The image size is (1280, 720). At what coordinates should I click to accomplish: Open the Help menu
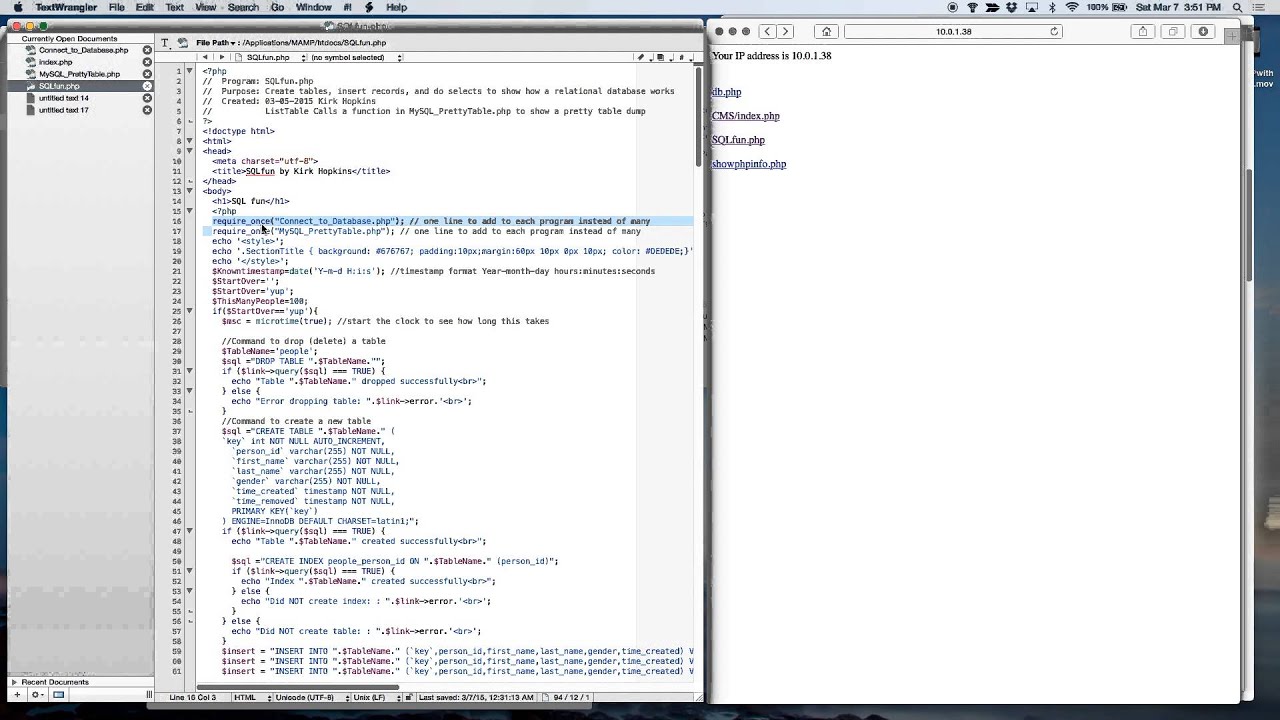click(397, 7)
